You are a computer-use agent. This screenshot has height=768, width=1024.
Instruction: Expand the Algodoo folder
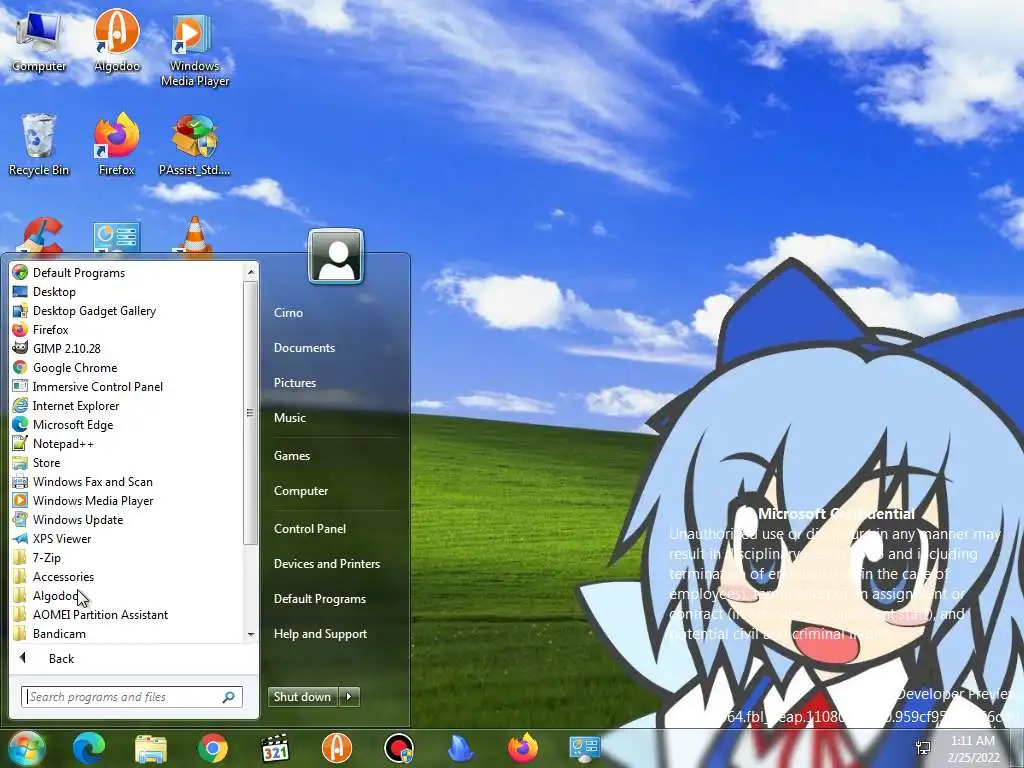coord(127,595)
